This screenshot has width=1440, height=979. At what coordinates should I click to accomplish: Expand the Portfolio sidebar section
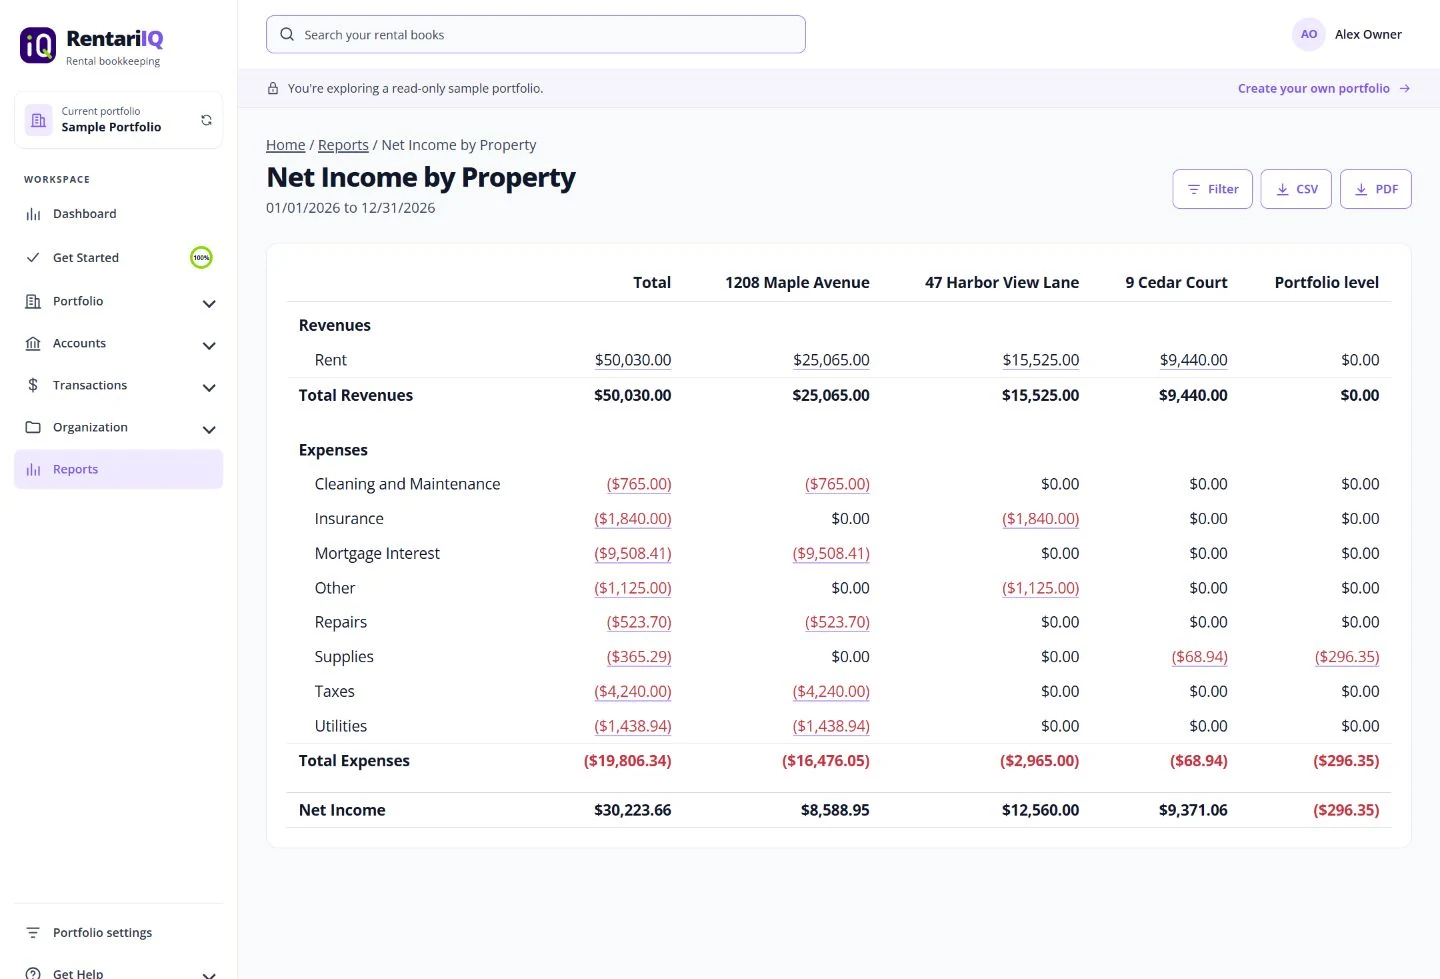pyautogui.click(x=209, y=303)
